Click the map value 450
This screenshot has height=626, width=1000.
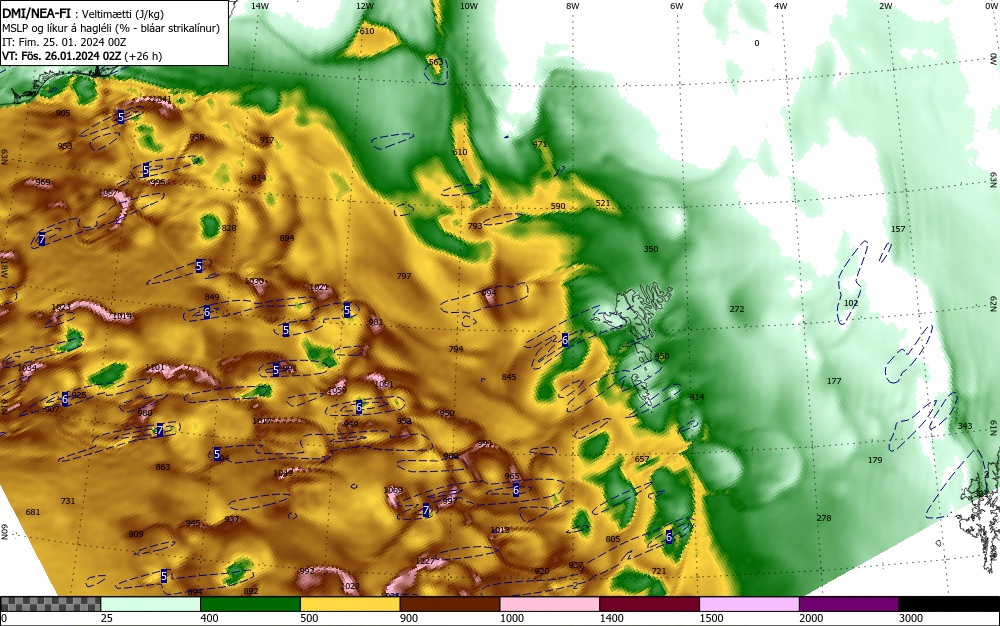click(x=662, y=356)
